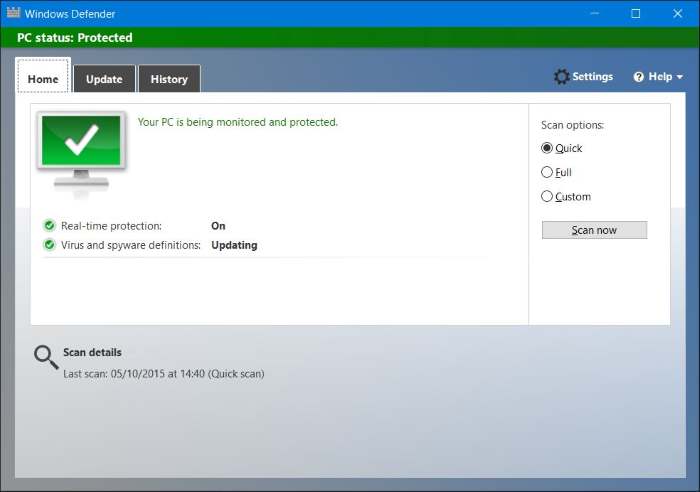Click the 'Windows Defender' window title text
Image resolution: width=700 pixels, height=492 pixels.
pos(70,14)
